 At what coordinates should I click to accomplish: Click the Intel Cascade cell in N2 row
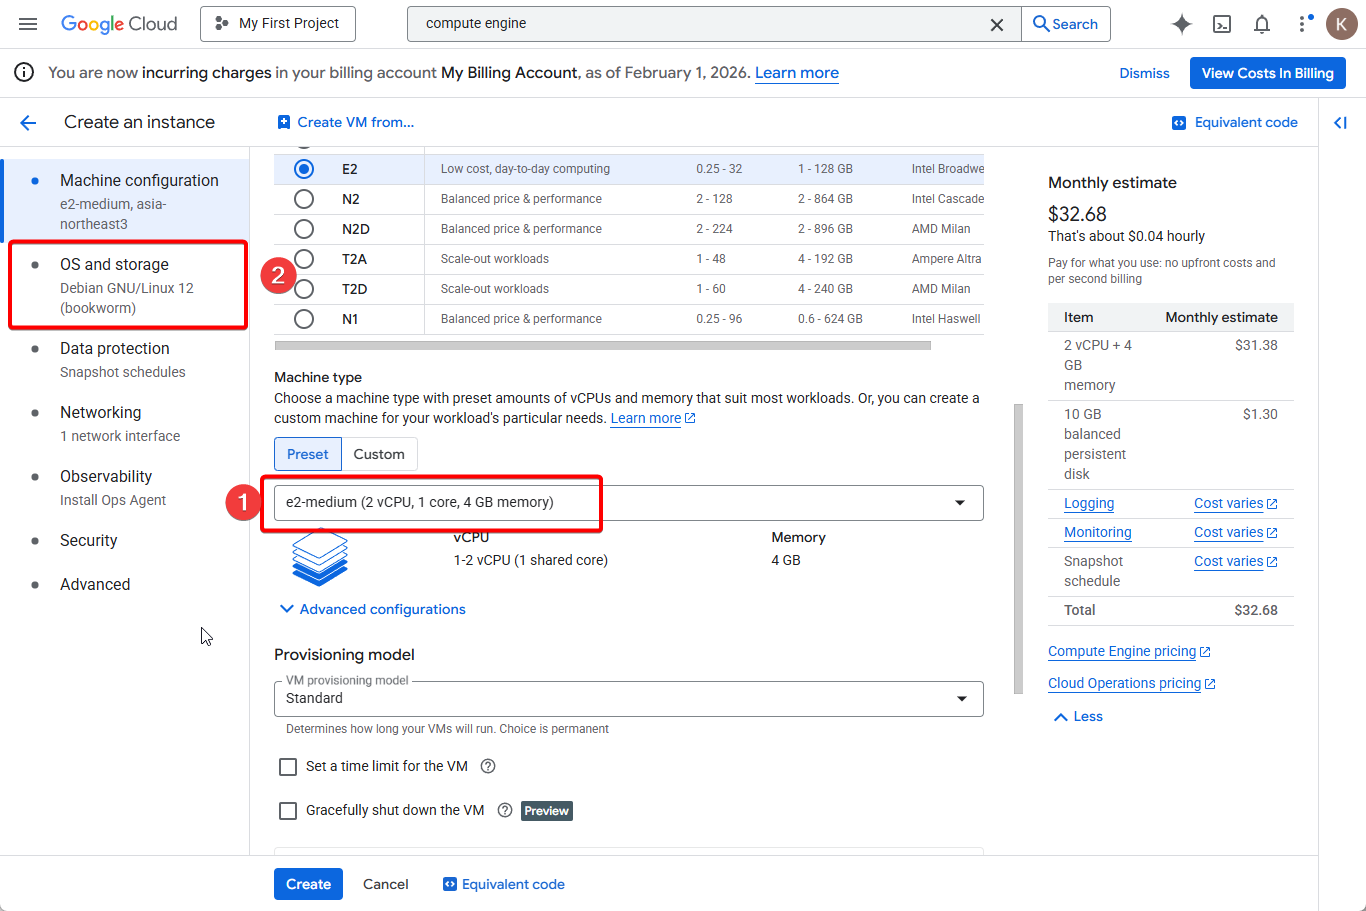click(947, 199)
